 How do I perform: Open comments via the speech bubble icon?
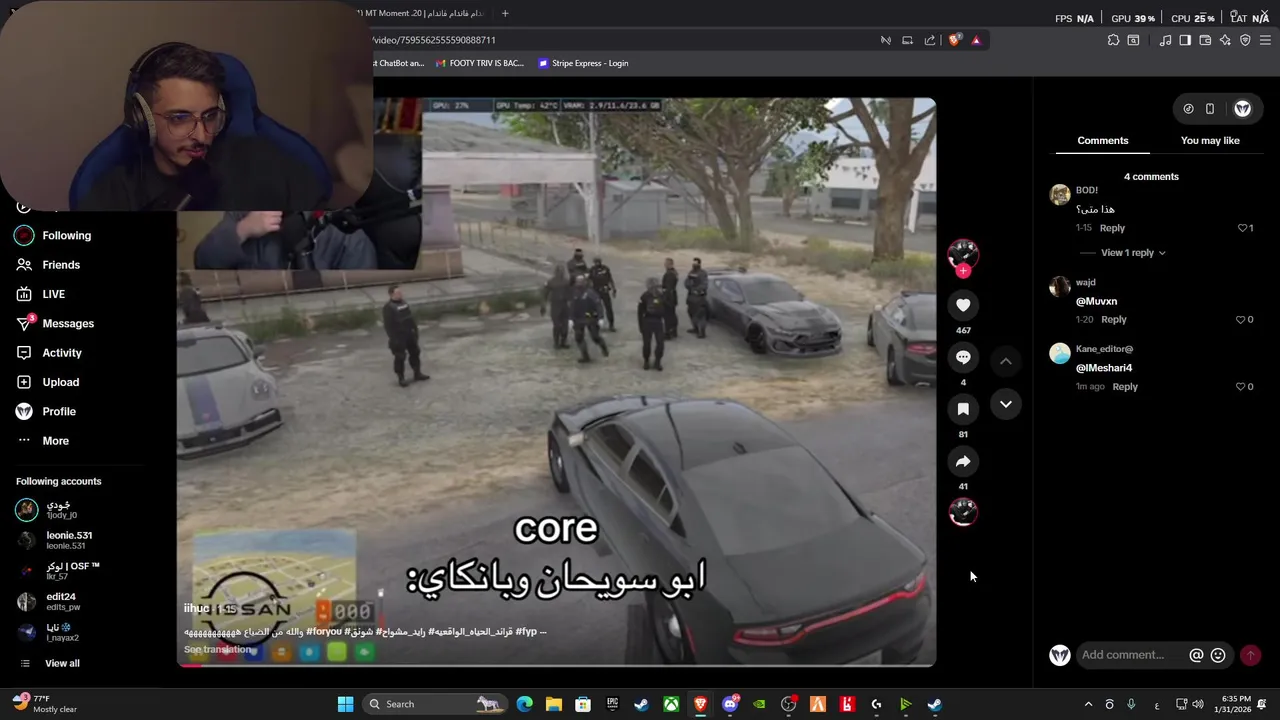click(963, 357)
